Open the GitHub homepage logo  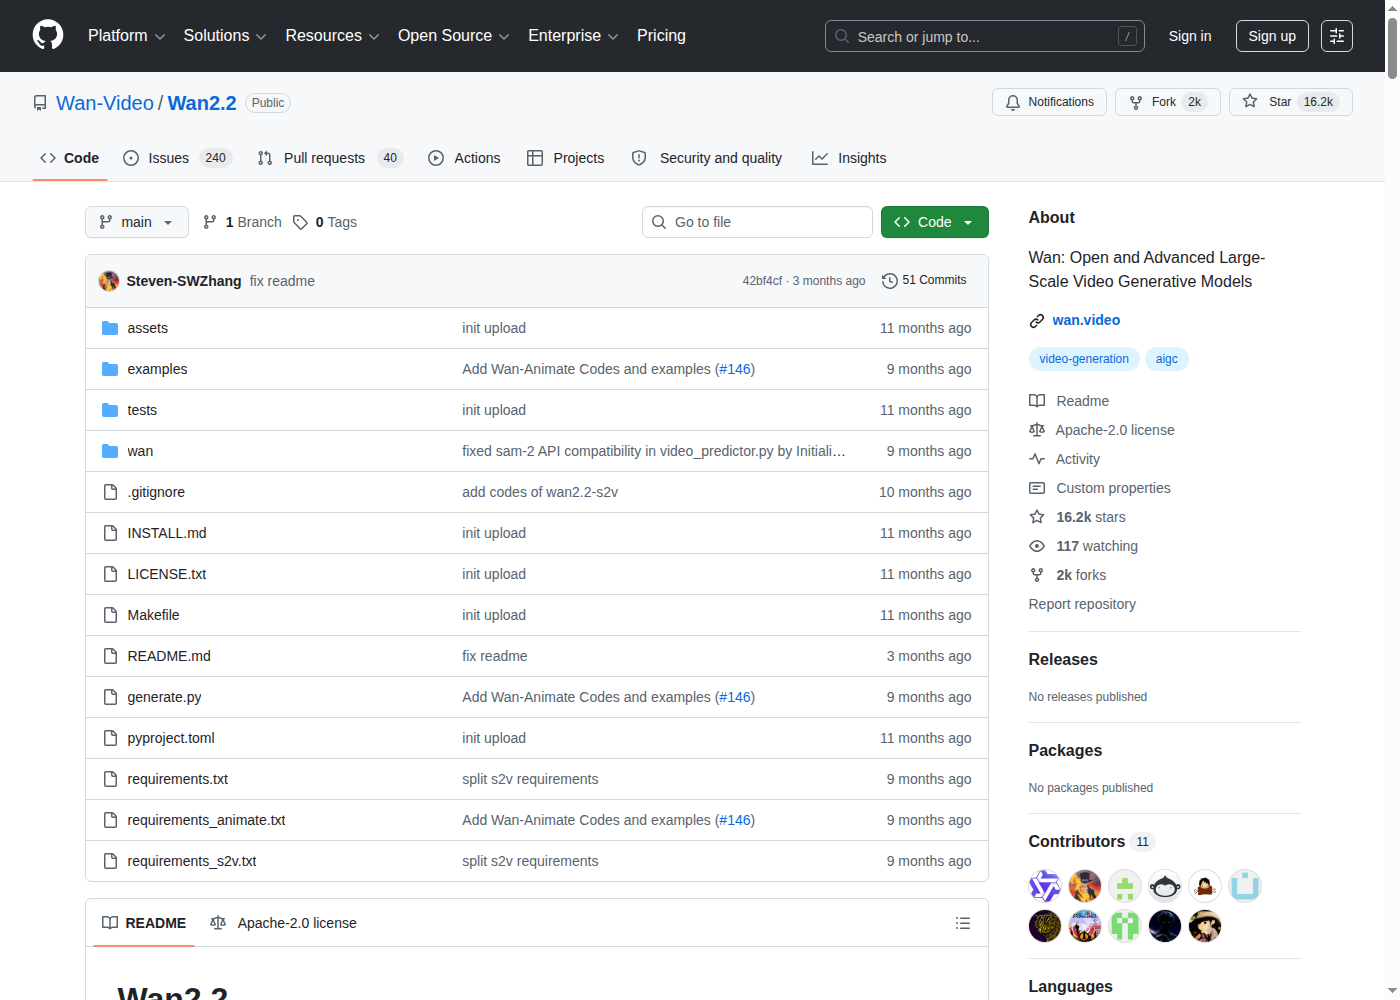click(x=48, y=35)
